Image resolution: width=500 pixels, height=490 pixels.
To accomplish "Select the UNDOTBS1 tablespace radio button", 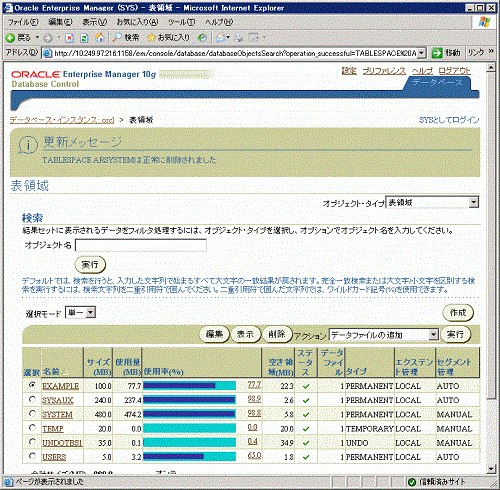I will (32, 442).
